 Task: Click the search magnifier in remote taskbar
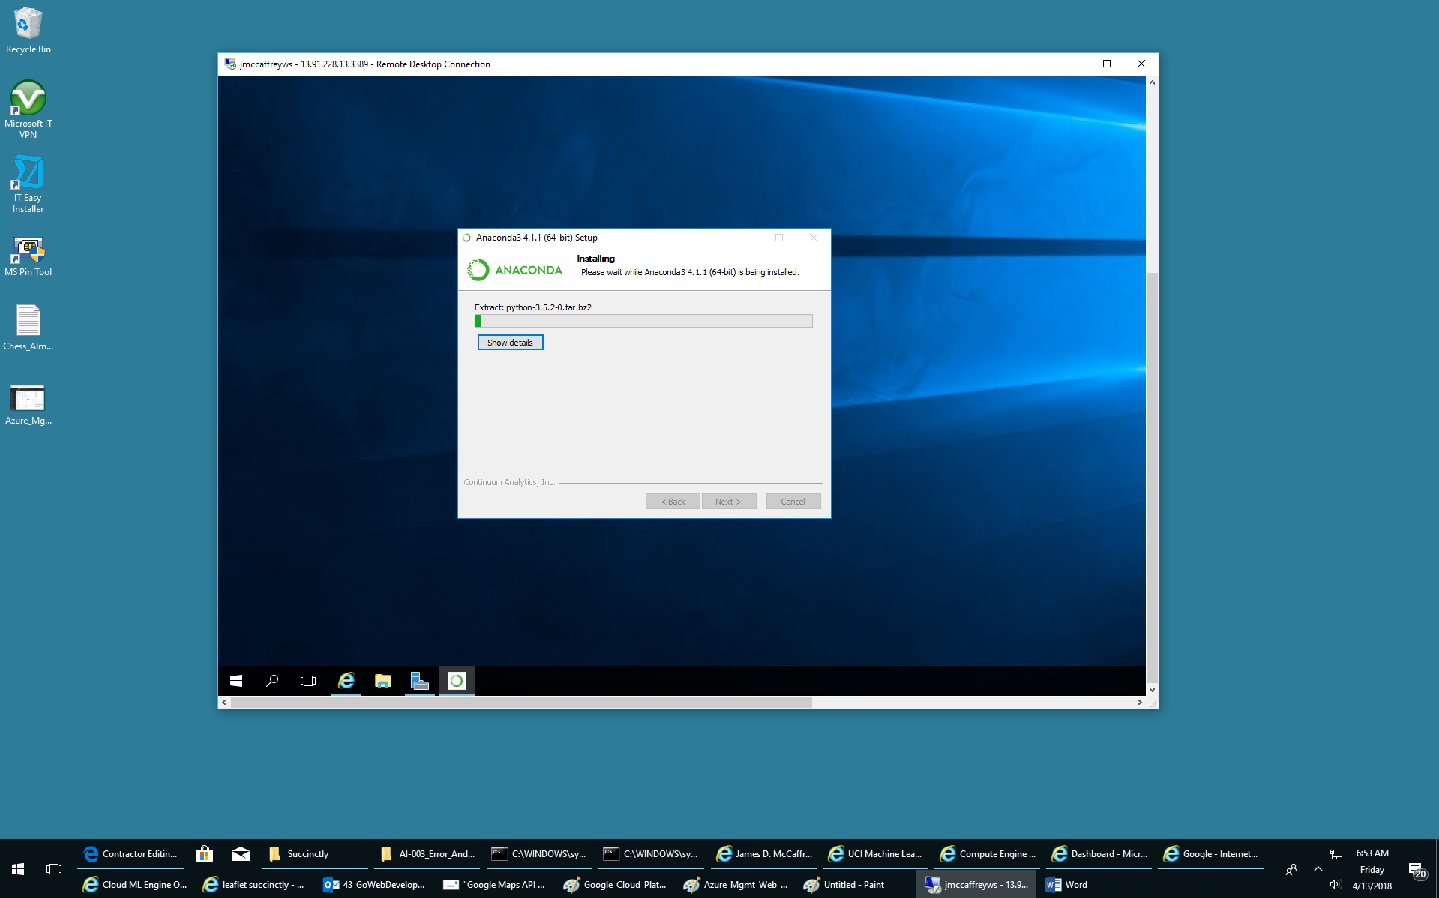pos(272,681)
